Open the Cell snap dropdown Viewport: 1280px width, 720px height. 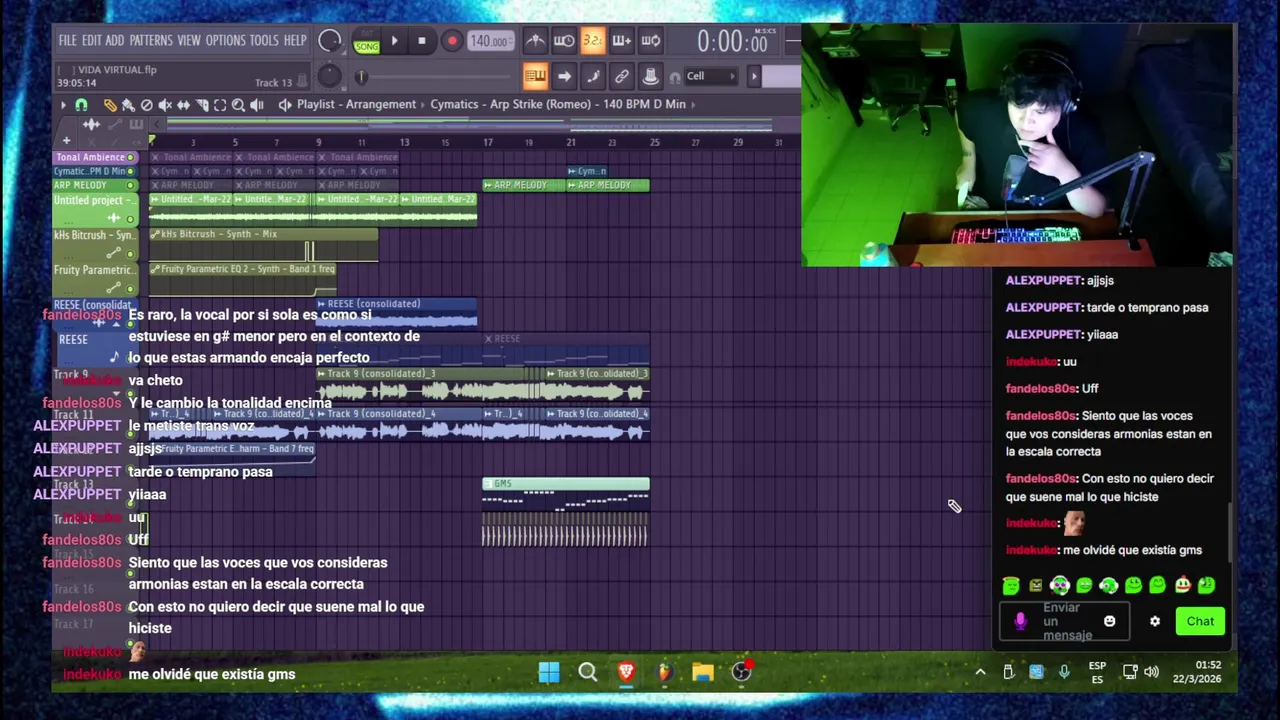click(710, 76)
